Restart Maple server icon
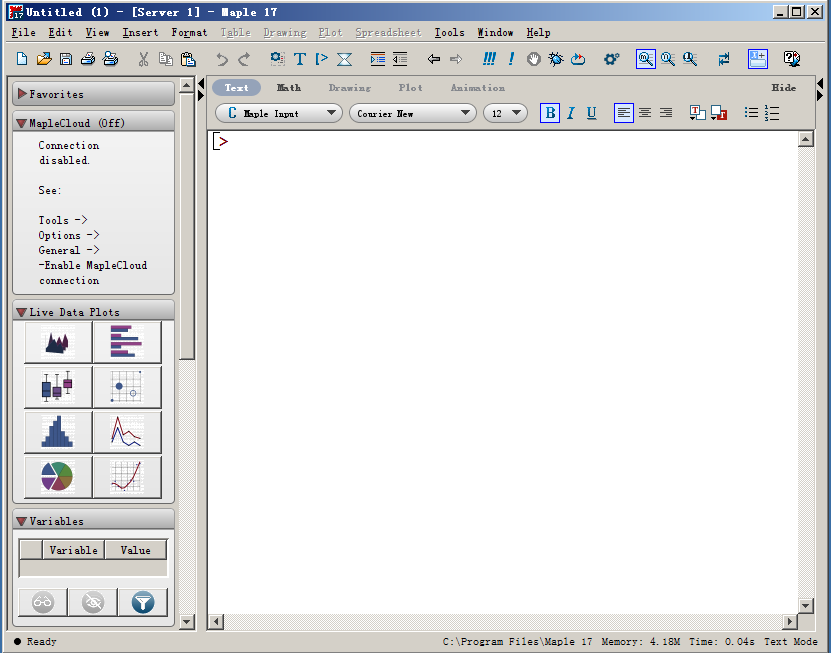The height and width of the screenshot is (653, 831). click(578, 59)
